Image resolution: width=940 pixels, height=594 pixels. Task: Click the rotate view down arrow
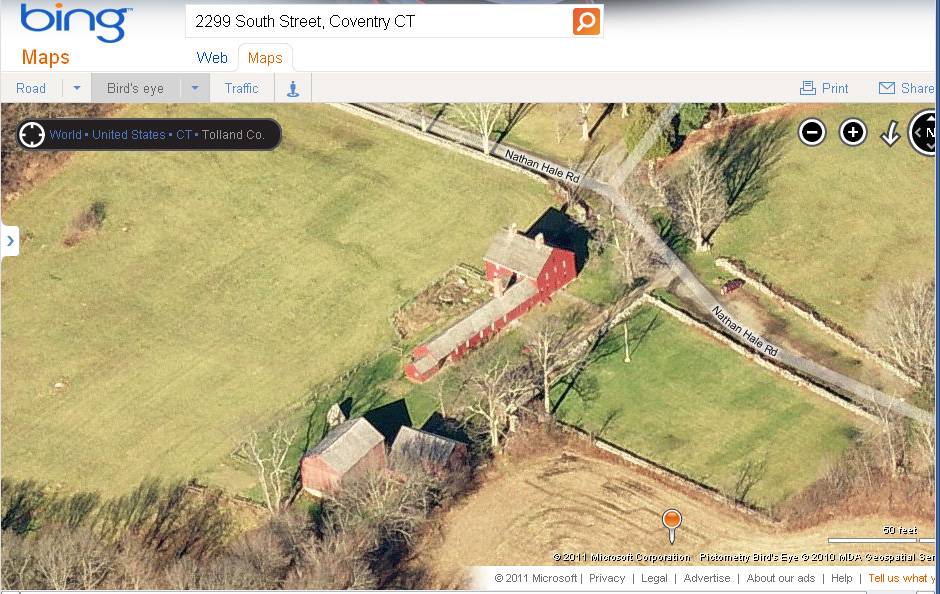pos(890,133)
